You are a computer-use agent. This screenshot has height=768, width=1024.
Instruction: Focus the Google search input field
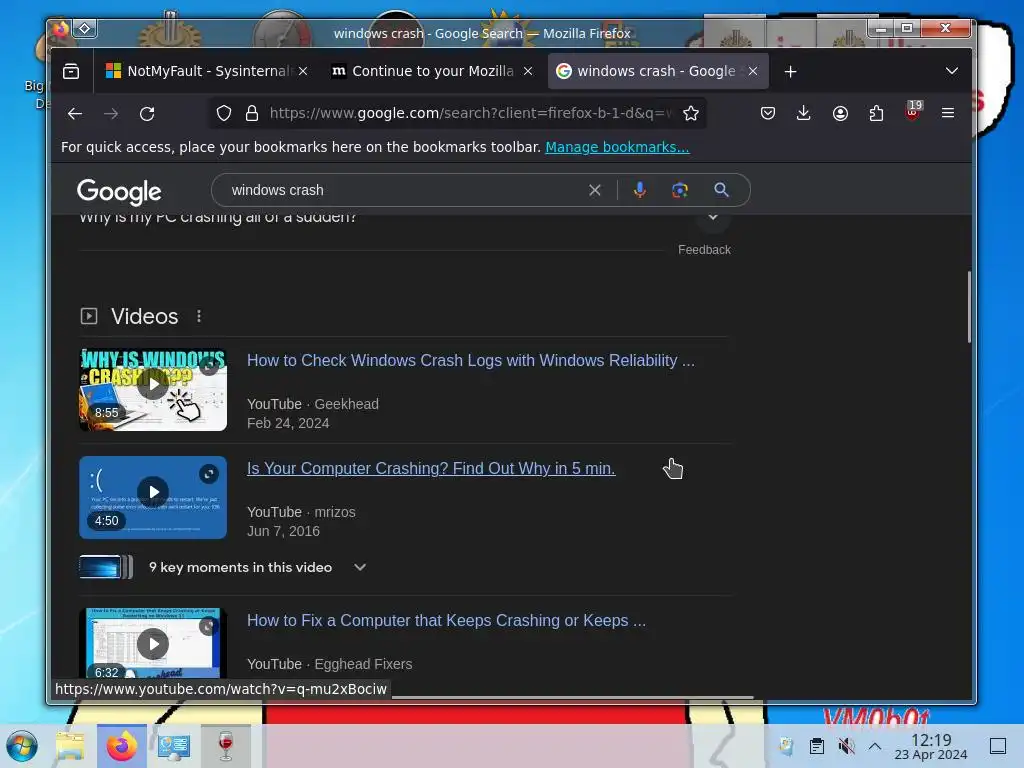[405, 190]
